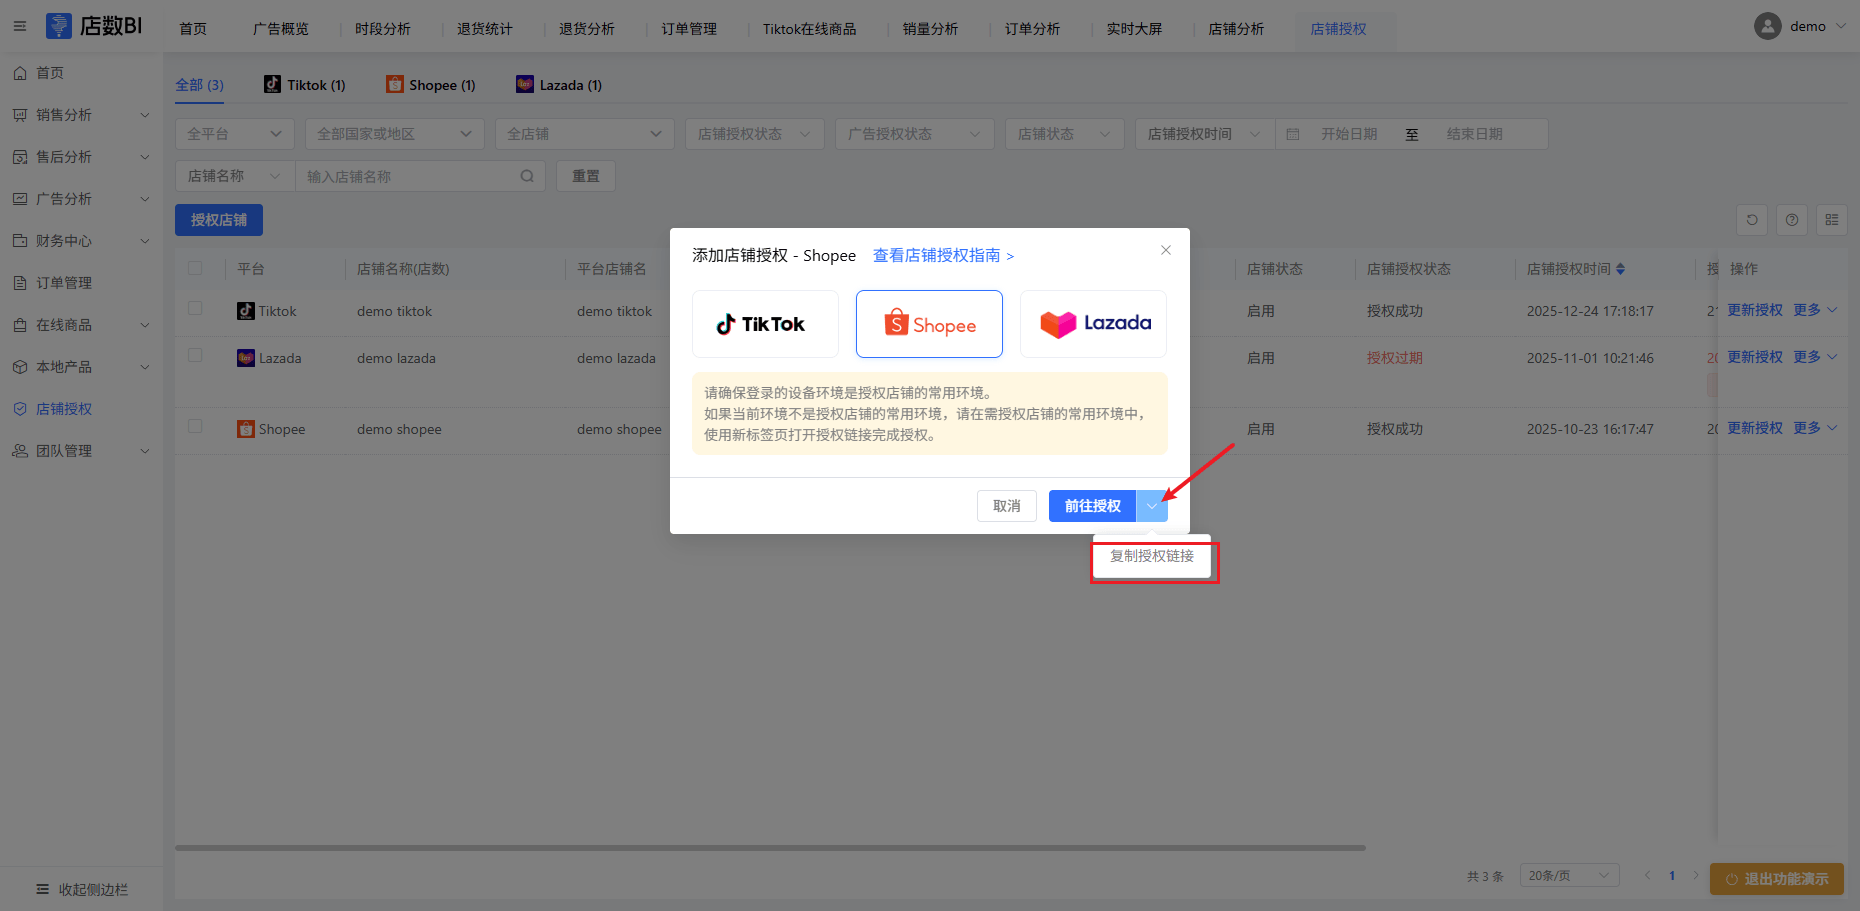Click the 订单管理 sidebar icon

point(20,283)
